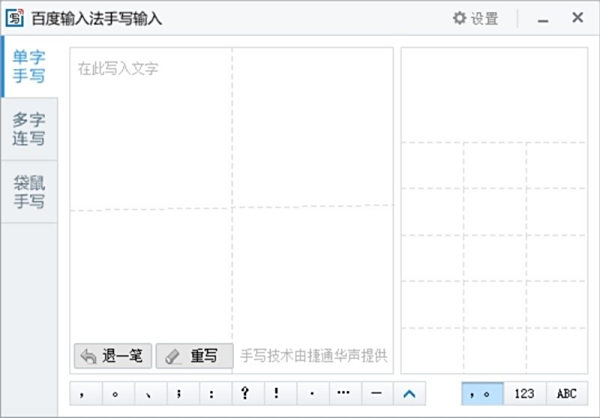
Task: Insert the exclamation mark key
Action: point(277,393)
